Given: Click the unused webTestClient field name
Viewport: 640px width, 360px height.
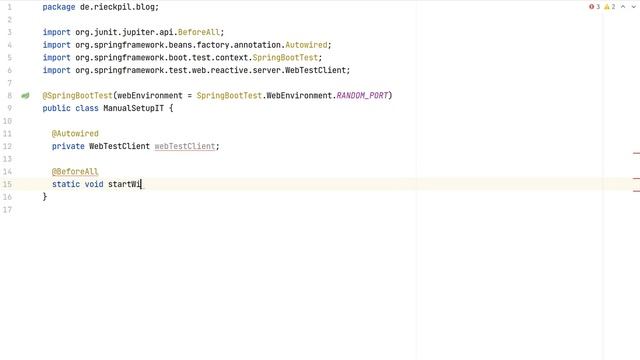Looking at the screenshot, I should coord(185,147).
